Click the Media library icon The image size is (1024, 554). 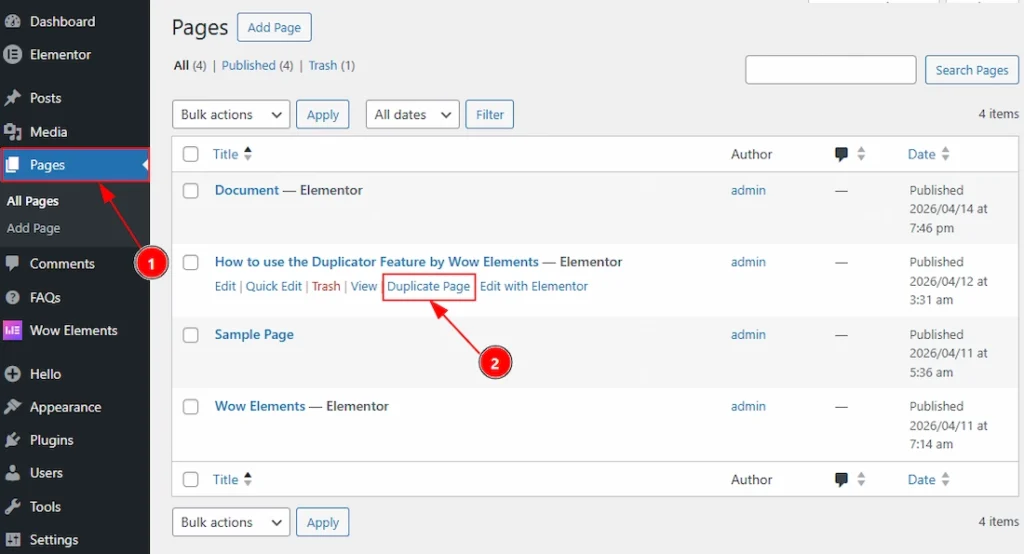12,132
